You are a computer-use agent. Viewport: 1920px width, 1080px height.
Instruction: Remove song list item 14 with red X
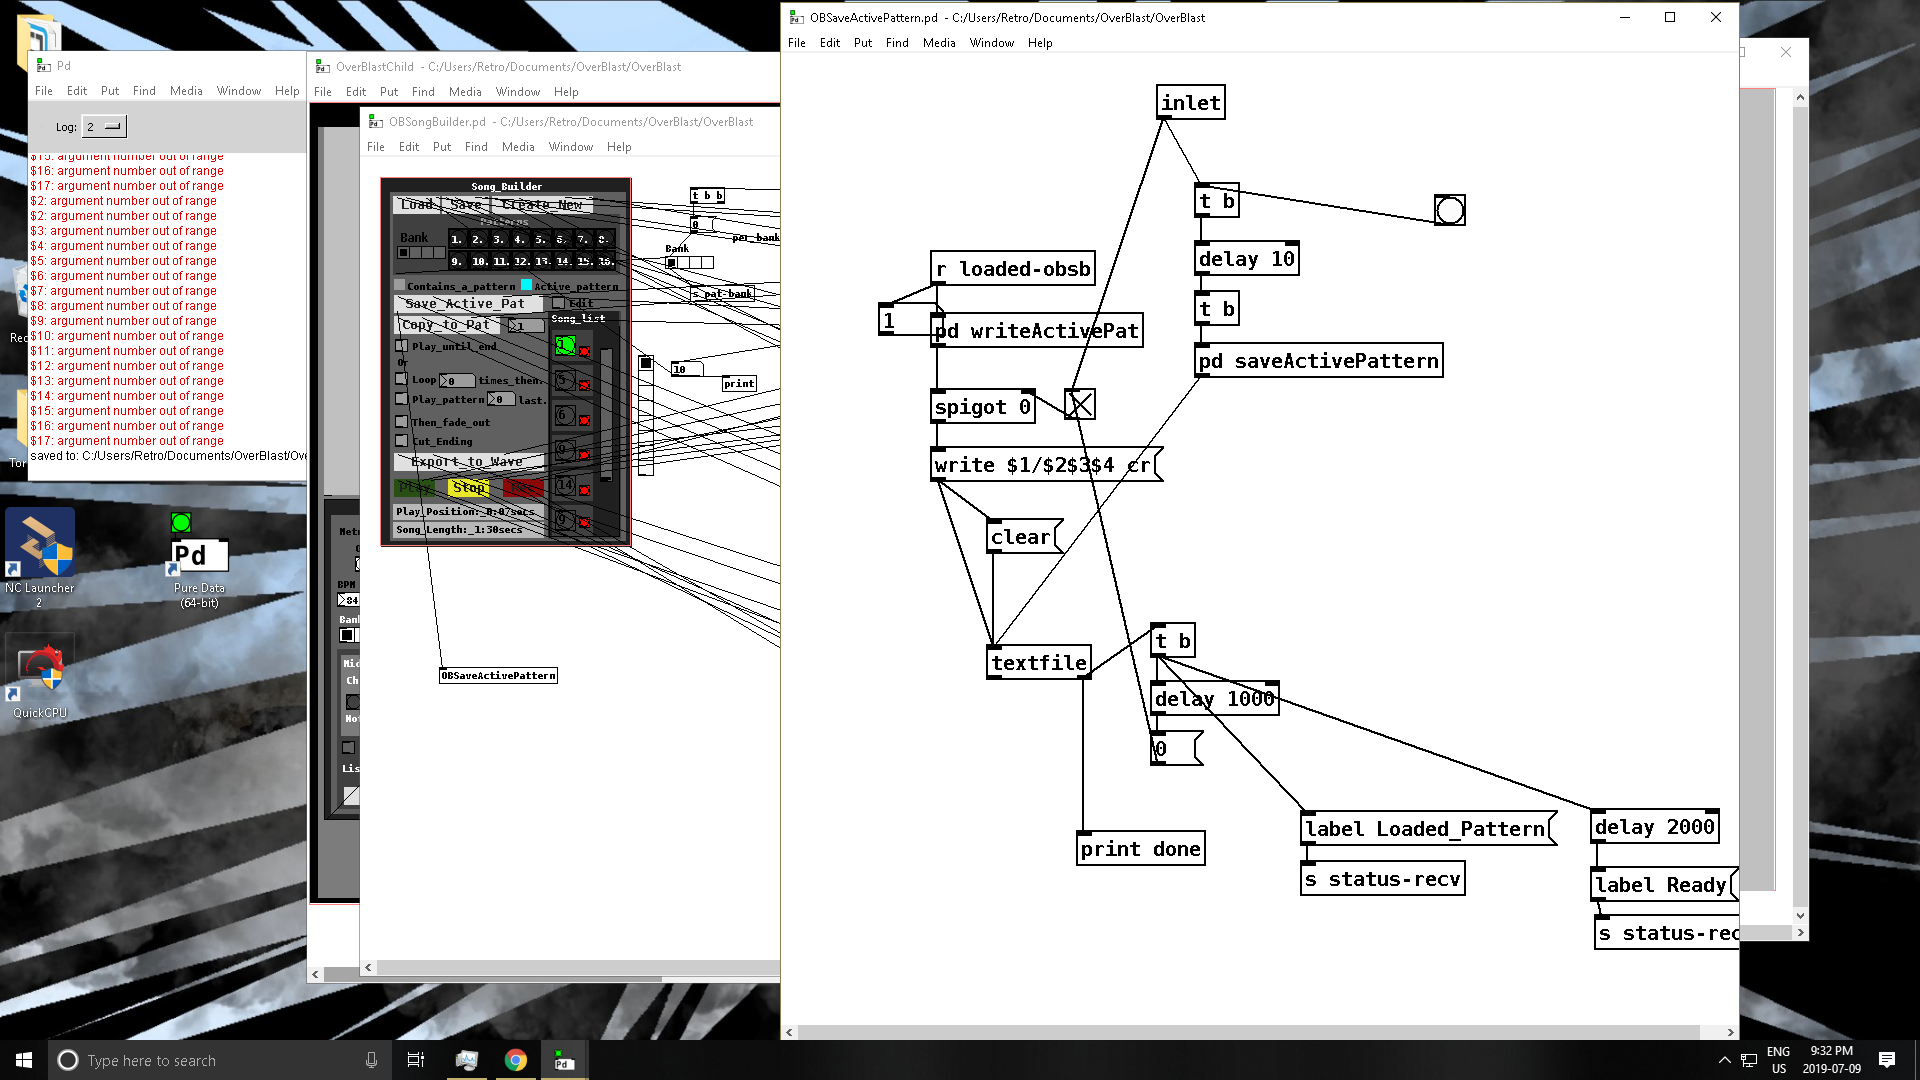click(585, 490)
